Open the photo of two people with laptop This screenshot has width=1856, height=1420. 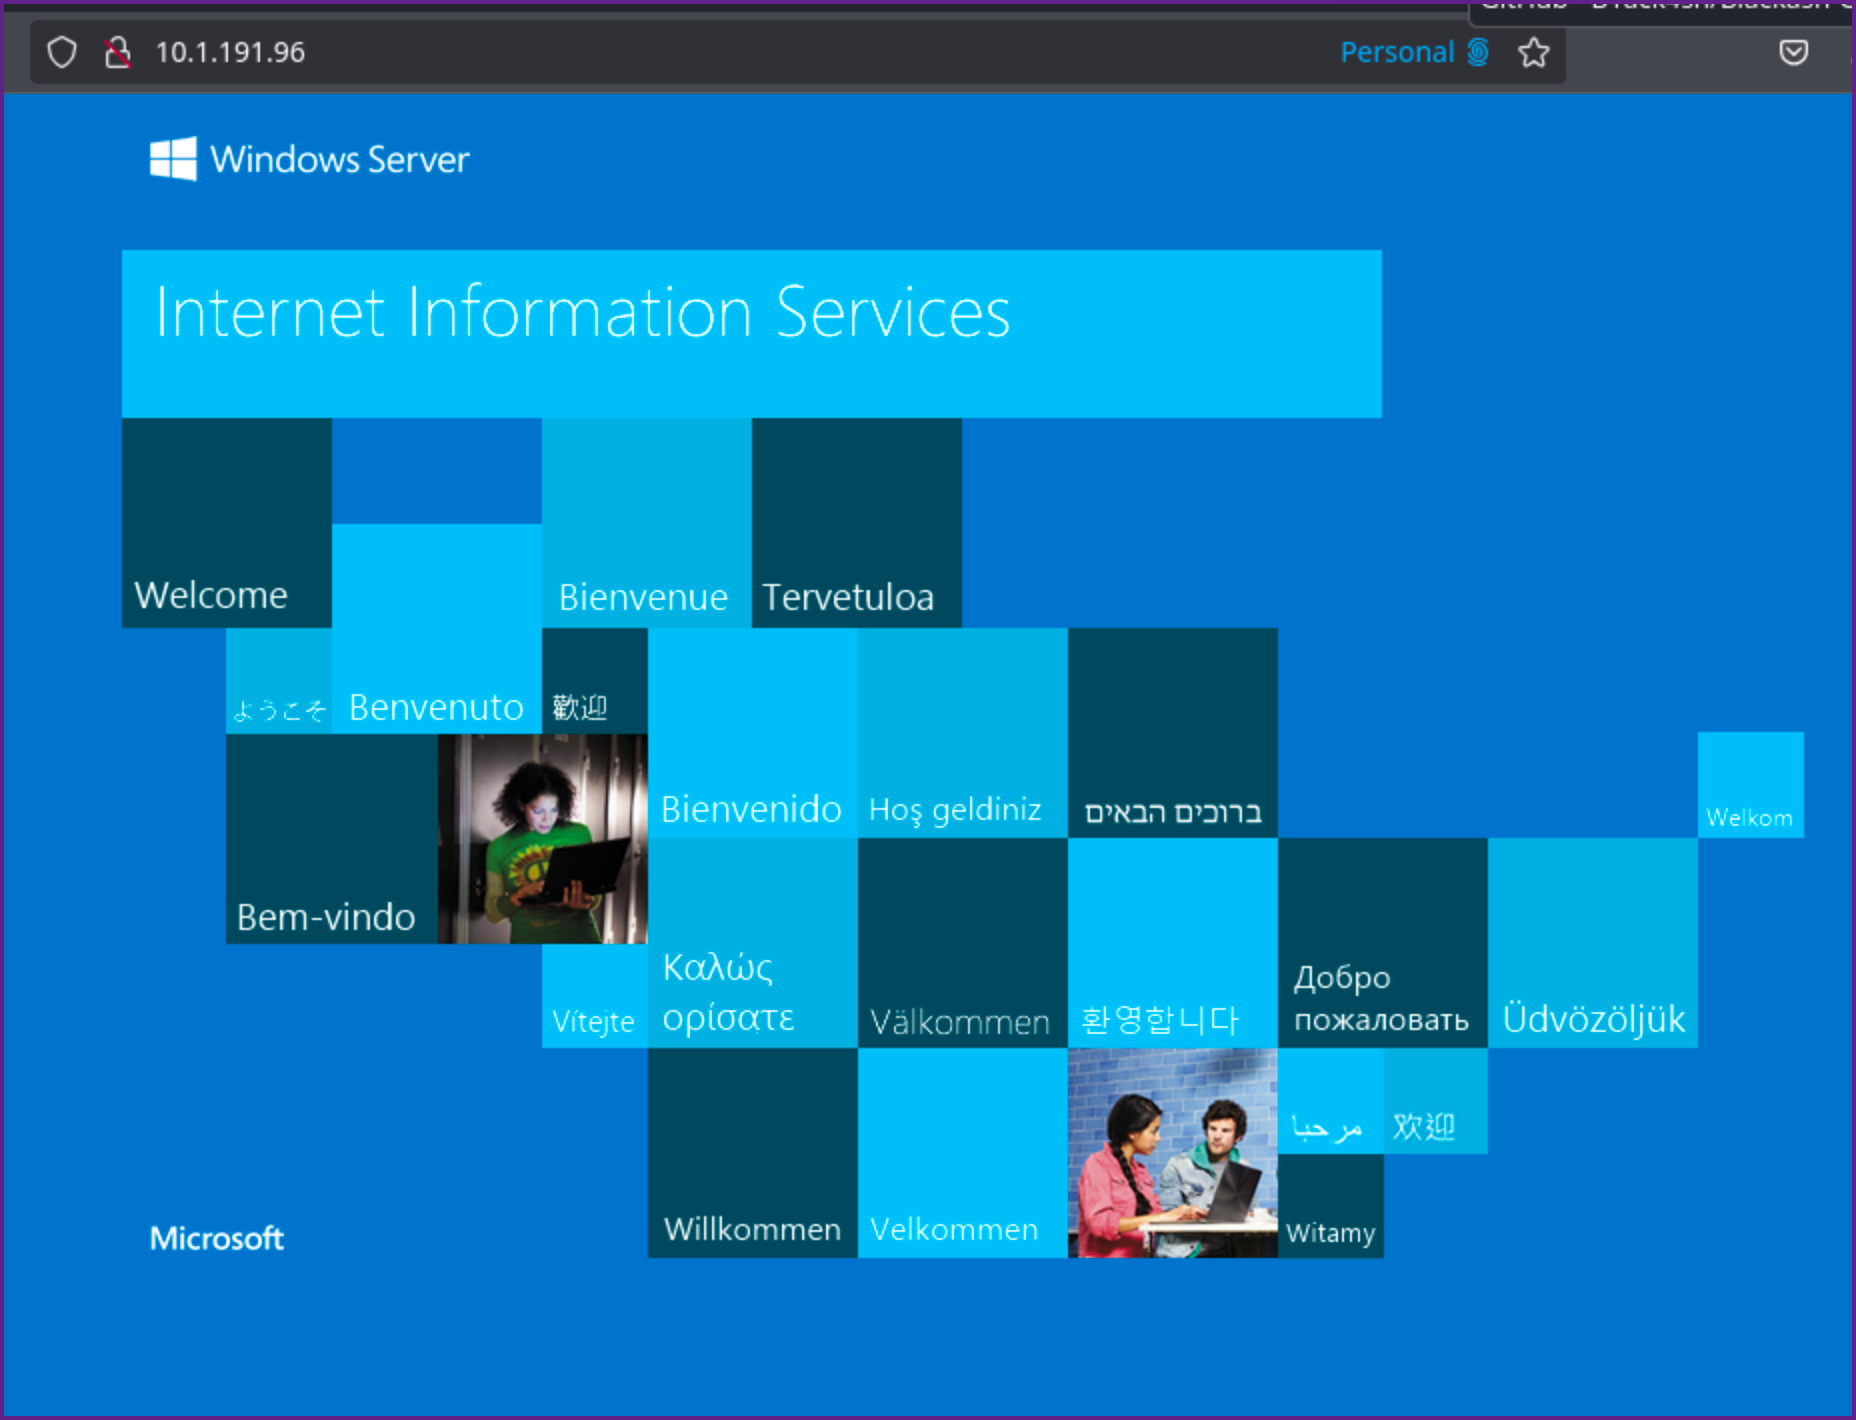[x=1173, y=1153]
